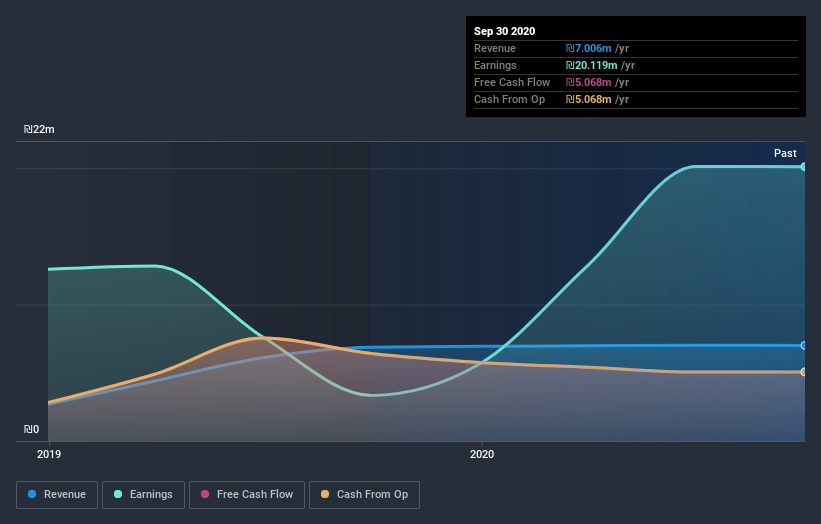Image resolution: width=821 pixels, height=524 pixels.
Task: Toggle the Revenue legend button
Action: (57, 495)
